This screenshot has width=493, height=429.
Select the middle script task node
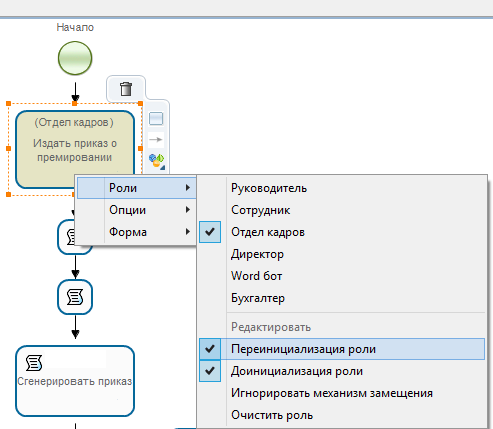point(75,297)
